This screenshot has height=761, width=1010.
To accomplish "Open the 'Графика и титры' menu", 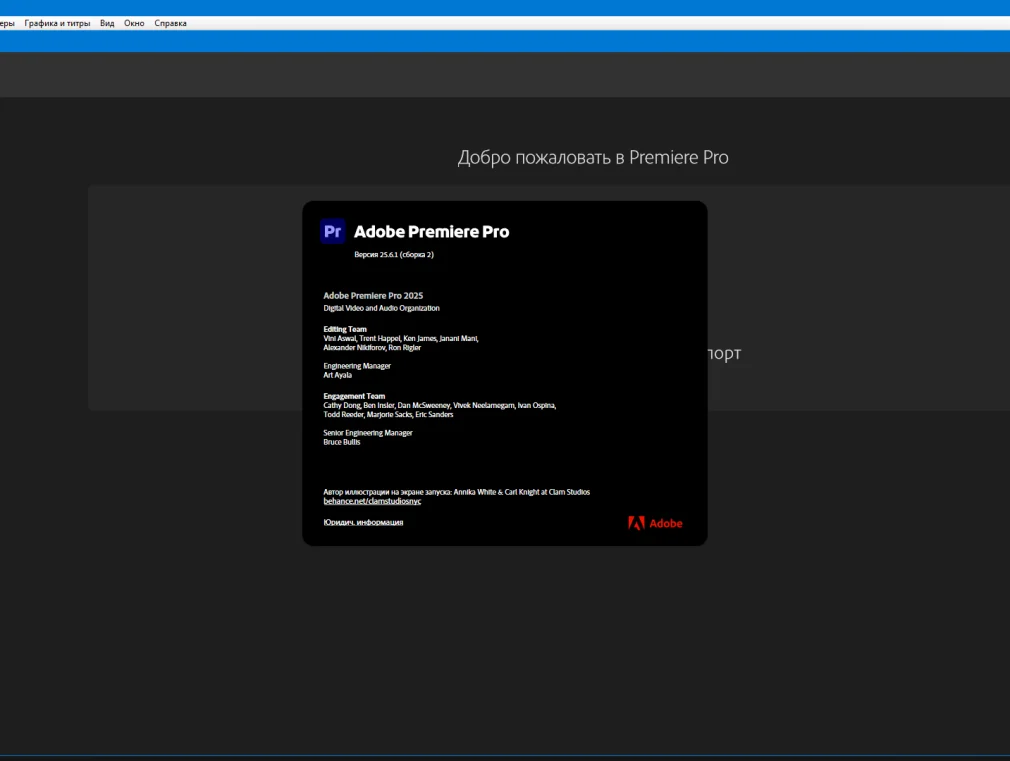I will [57, 23].
